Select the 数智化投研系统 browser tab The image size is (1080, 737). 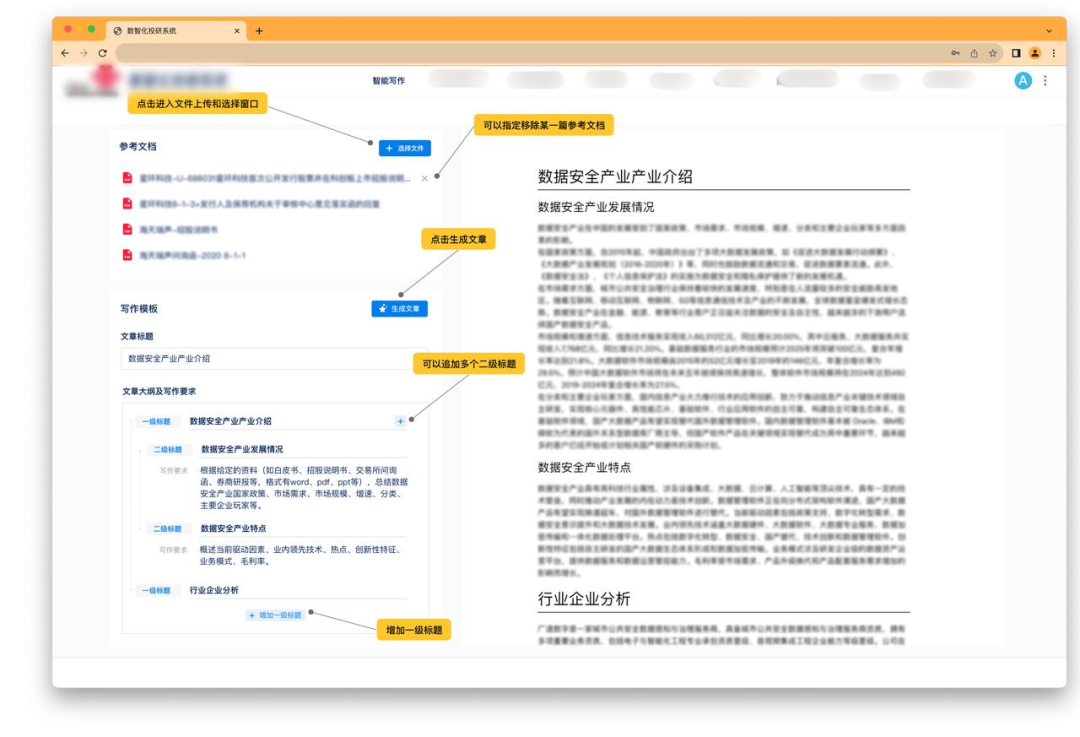[176, 31]
